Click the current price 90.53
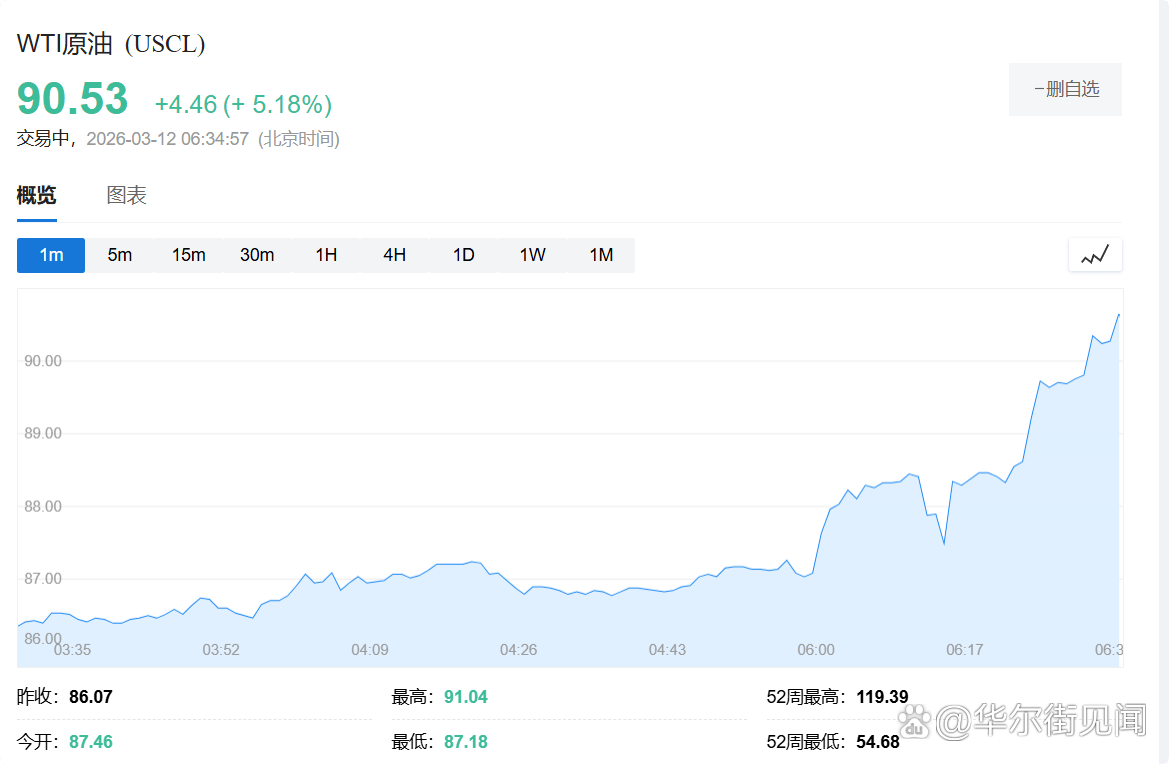The height and width of the screenshot is (764, 1169). (x=73, y=100)
